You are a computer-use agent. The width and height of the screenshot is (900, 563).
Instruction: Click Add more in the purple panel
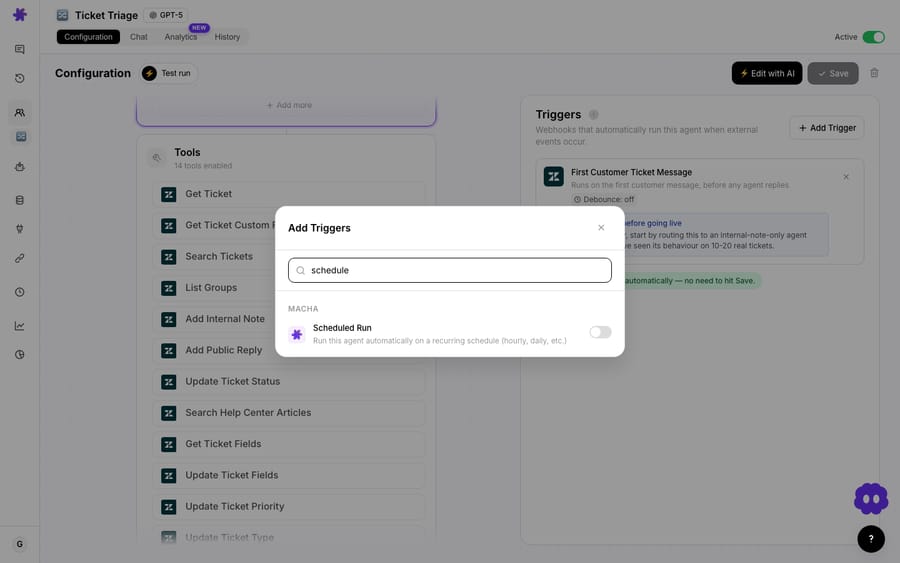click(289, 105)
